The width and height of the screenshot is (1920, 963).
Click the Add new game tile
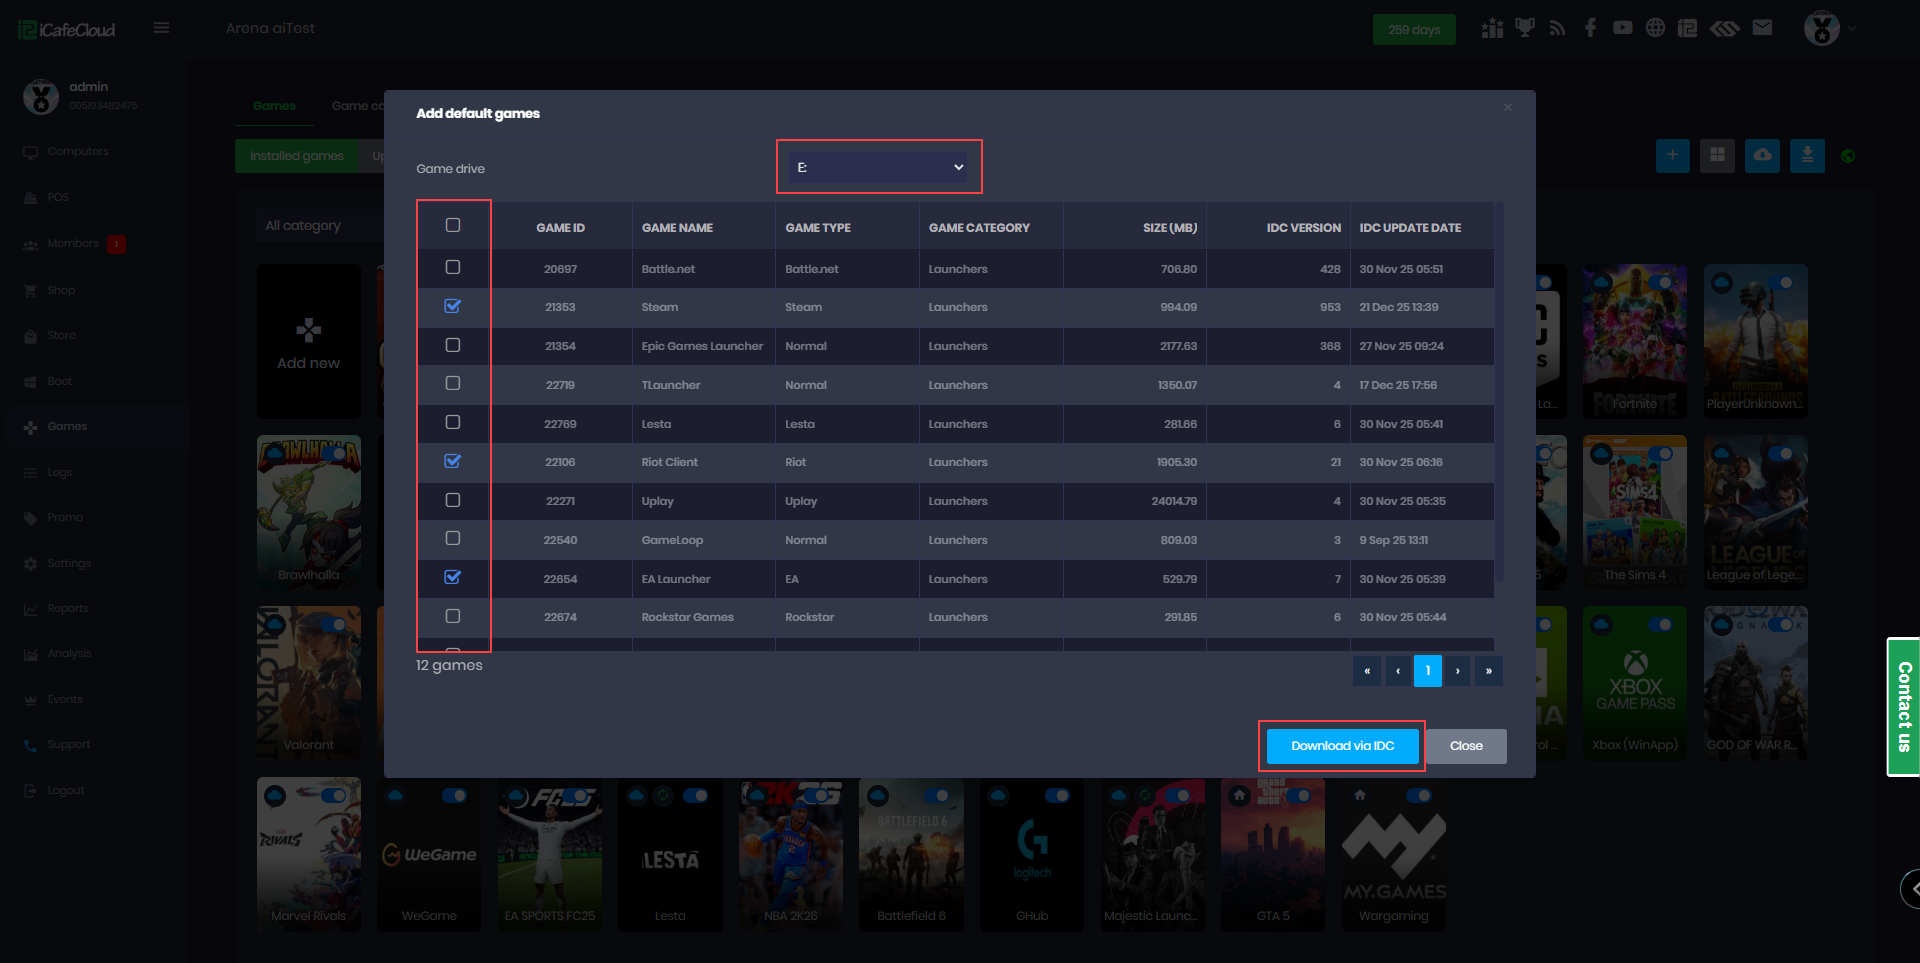pos(309,341)
